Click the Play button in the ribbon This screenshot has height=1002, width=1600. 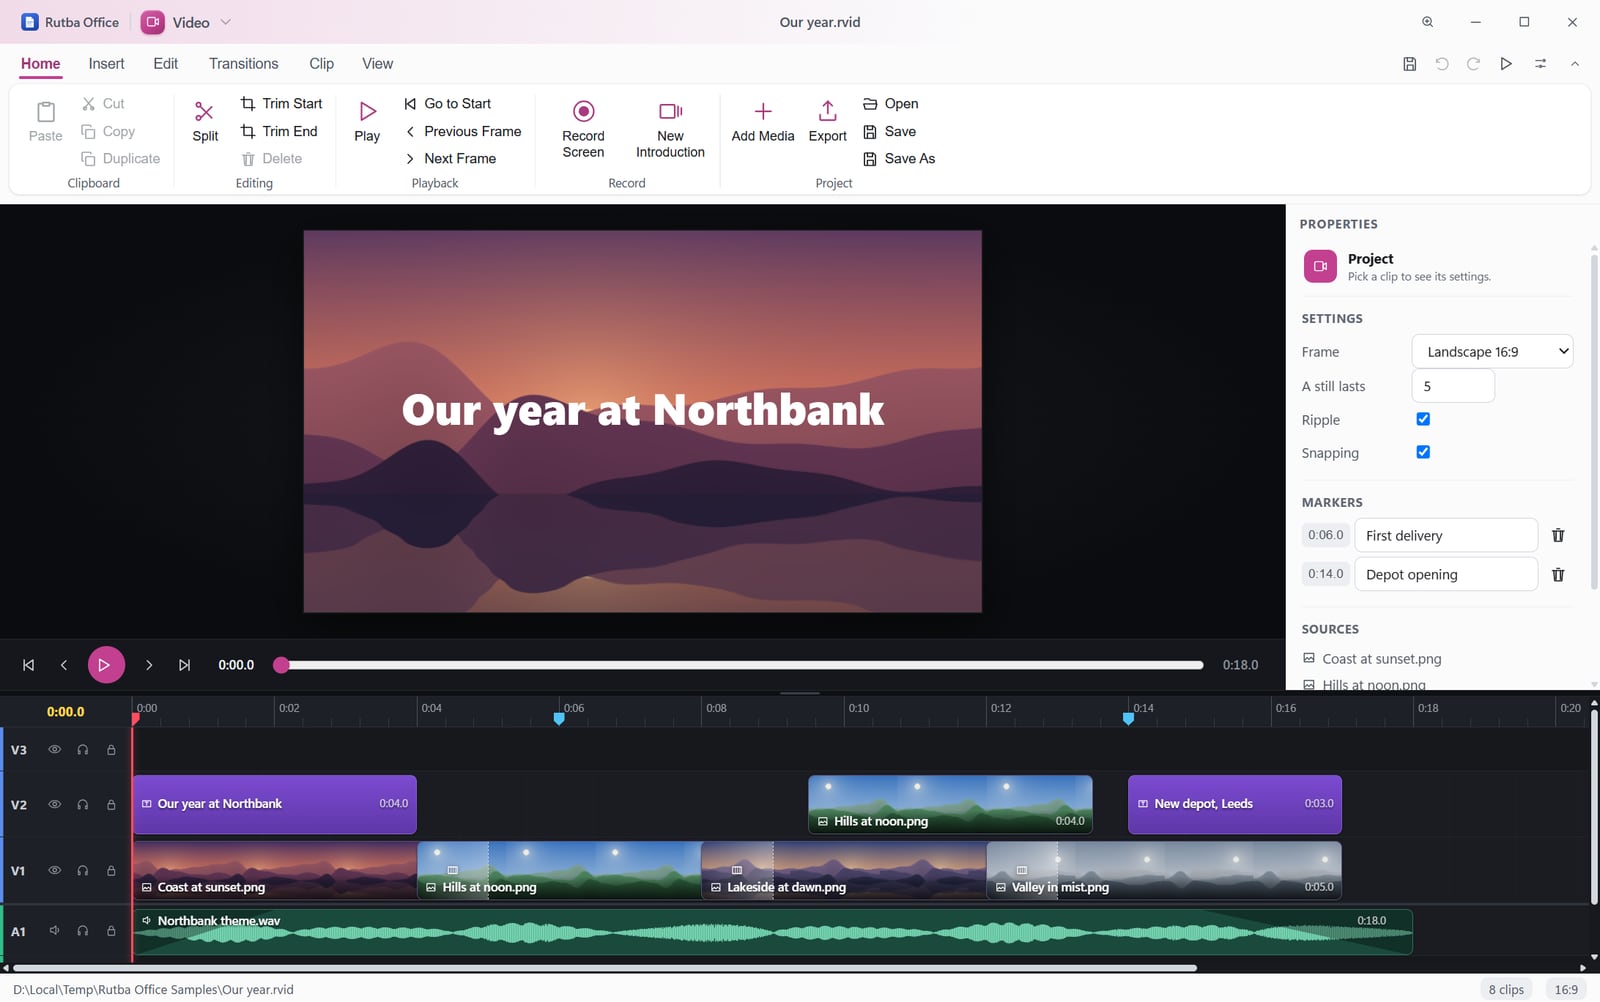[x=367, y=123]
